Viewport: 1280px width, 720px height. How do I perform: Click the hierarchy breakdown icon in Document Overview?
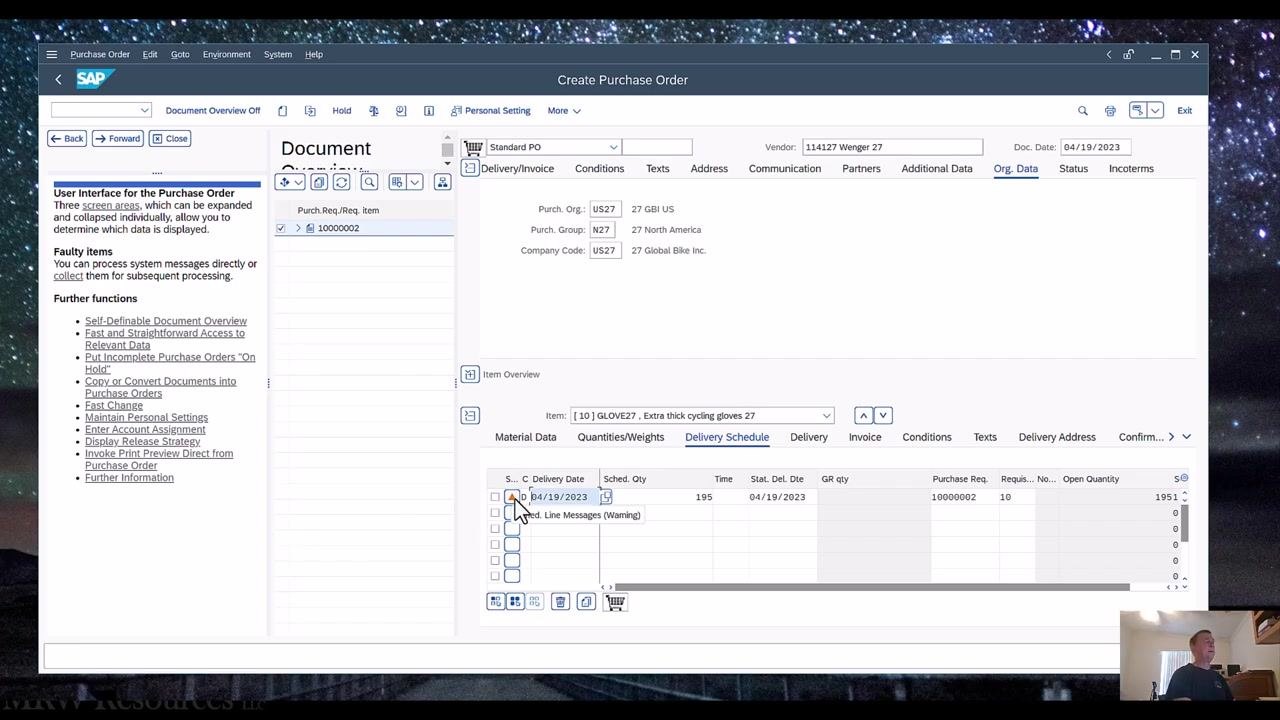[x=442, y=182]
